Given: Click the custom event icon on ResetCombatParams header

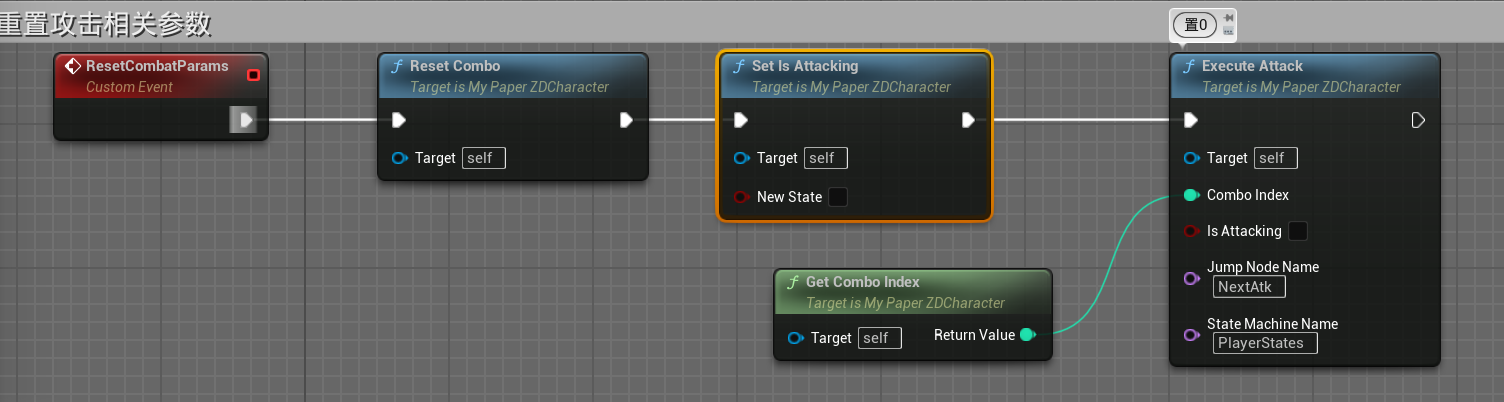Looking at the screenshot, I should [72, 66].
